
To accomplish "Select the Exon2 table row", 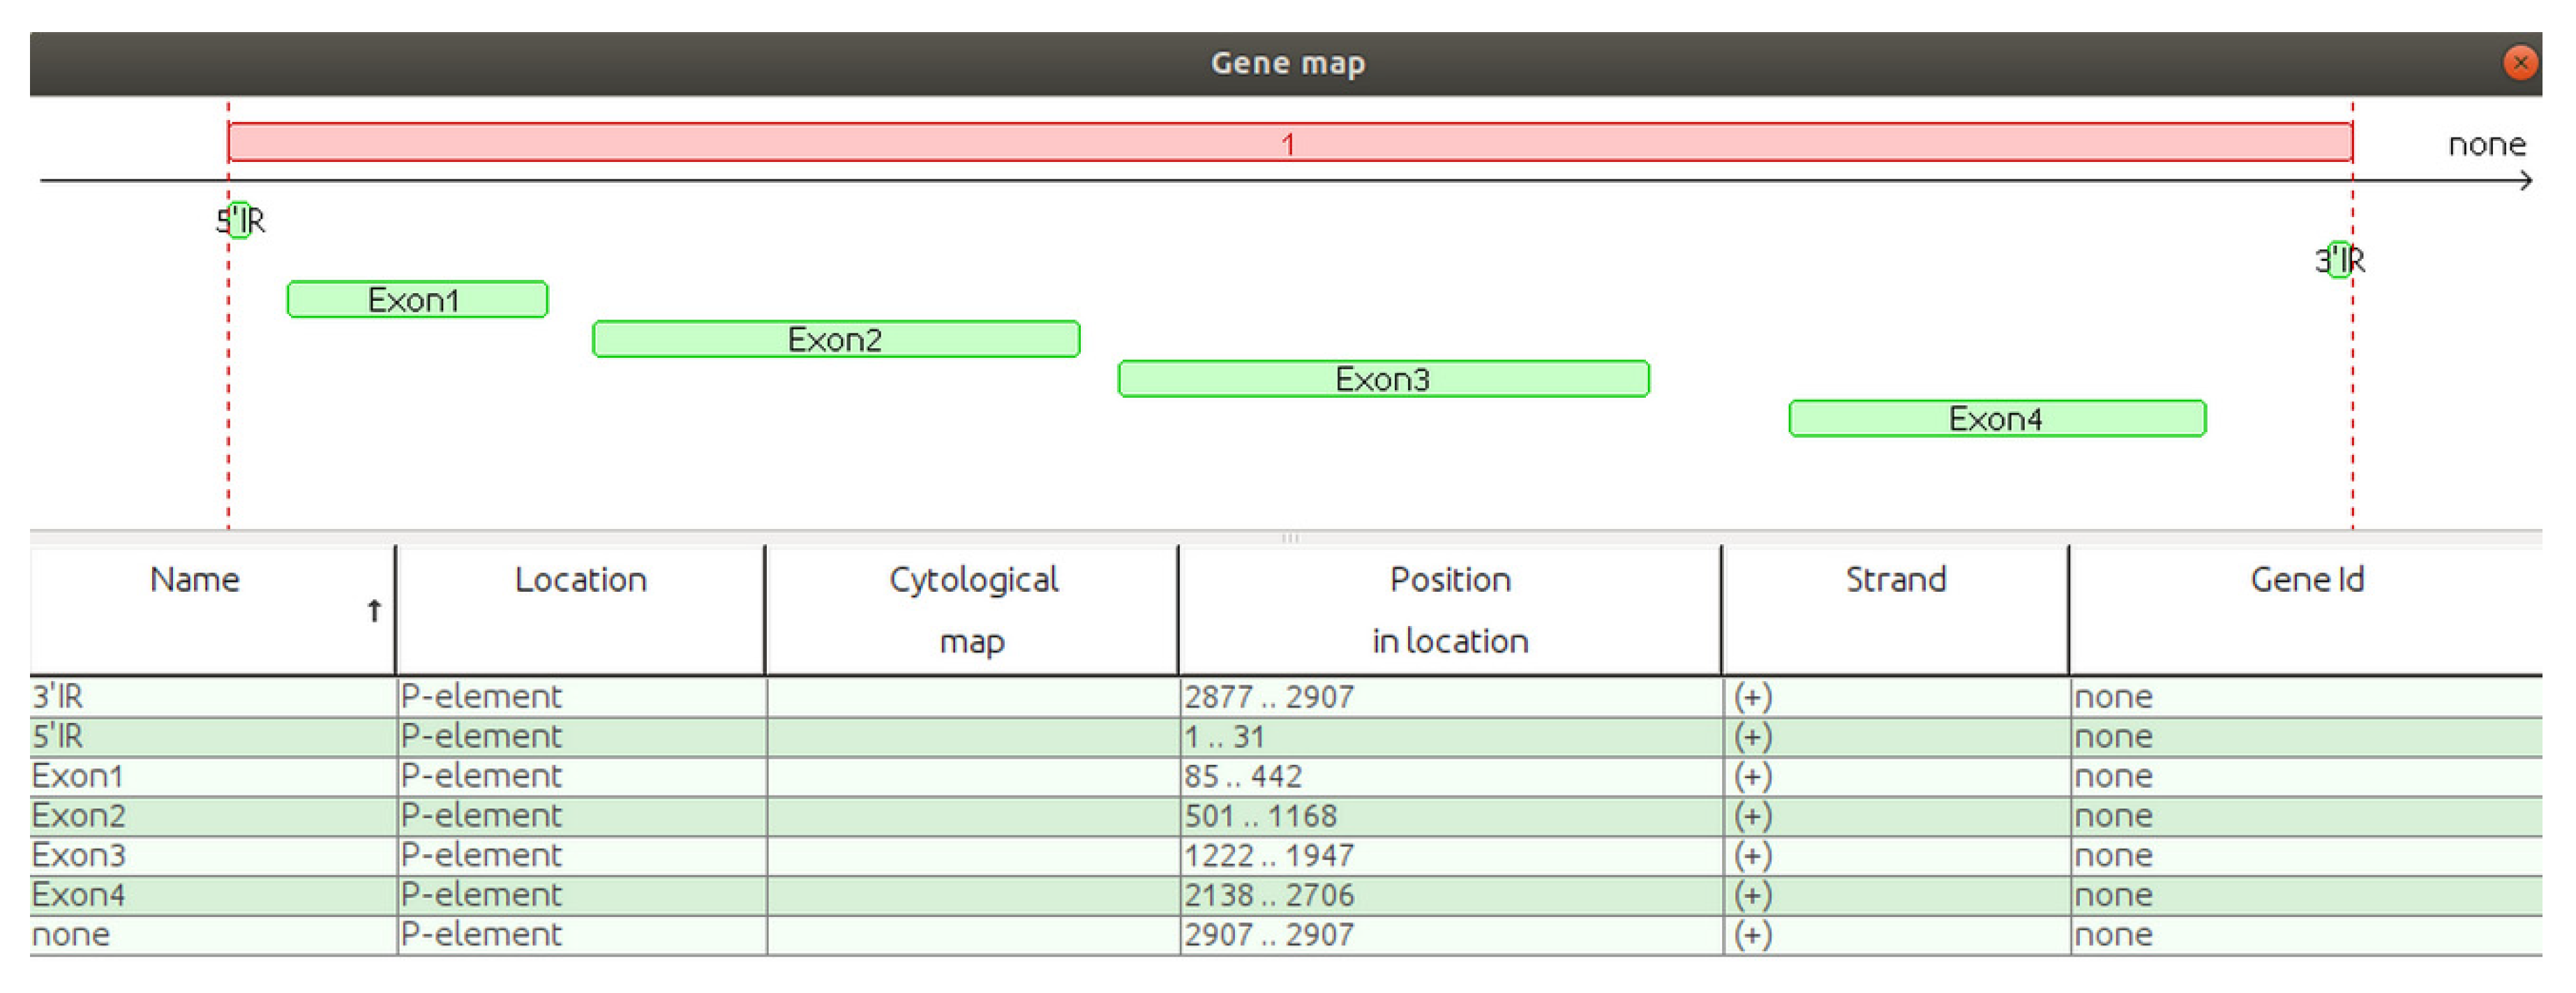I will (78, 816).
